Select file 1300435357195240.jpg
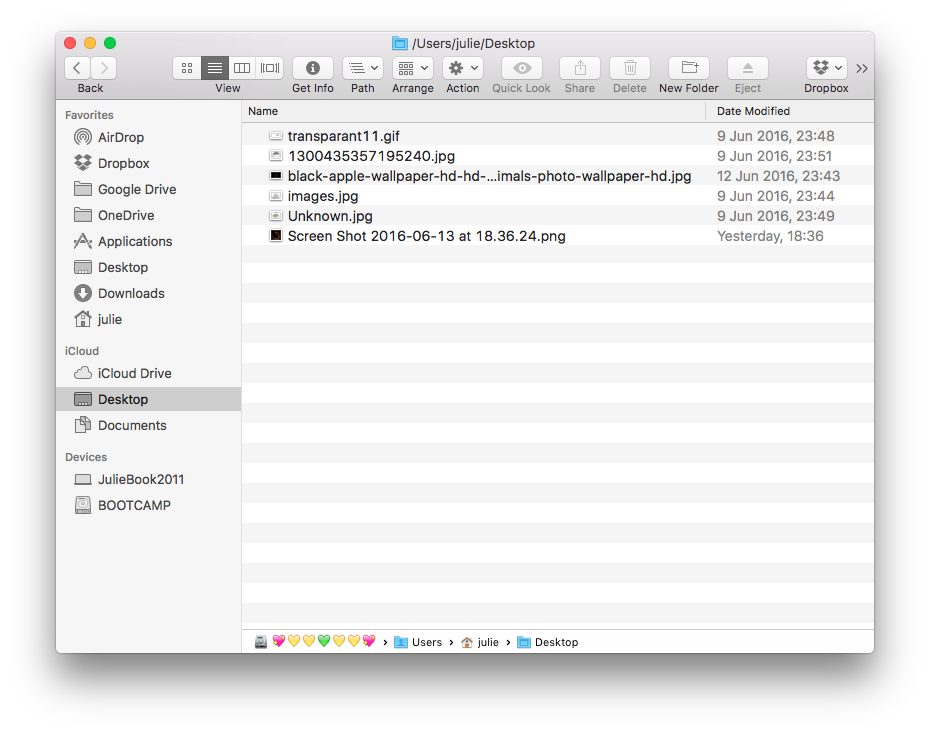The image size is (930, 733). tap(558, 156)
